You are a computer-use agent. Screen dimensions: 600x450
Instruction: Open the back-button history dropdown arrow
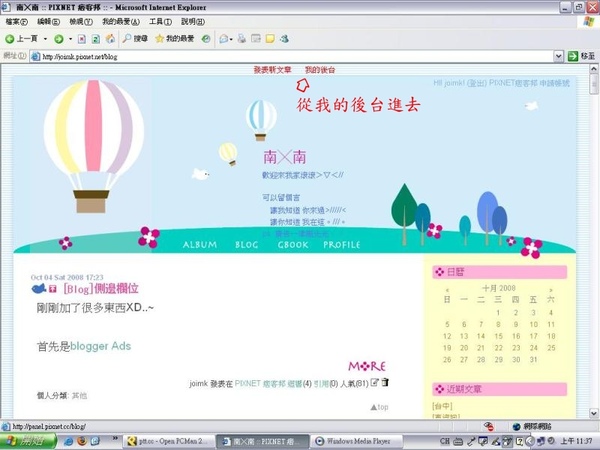(x=45, y=39)
